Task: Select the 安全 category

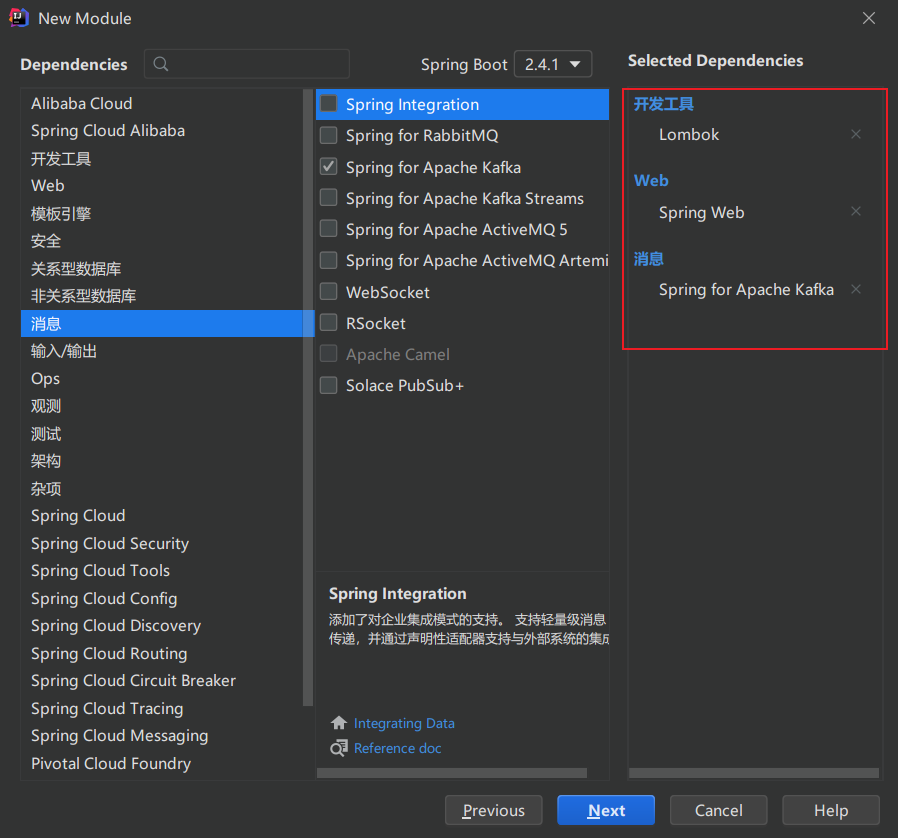Action: [162, 241]
